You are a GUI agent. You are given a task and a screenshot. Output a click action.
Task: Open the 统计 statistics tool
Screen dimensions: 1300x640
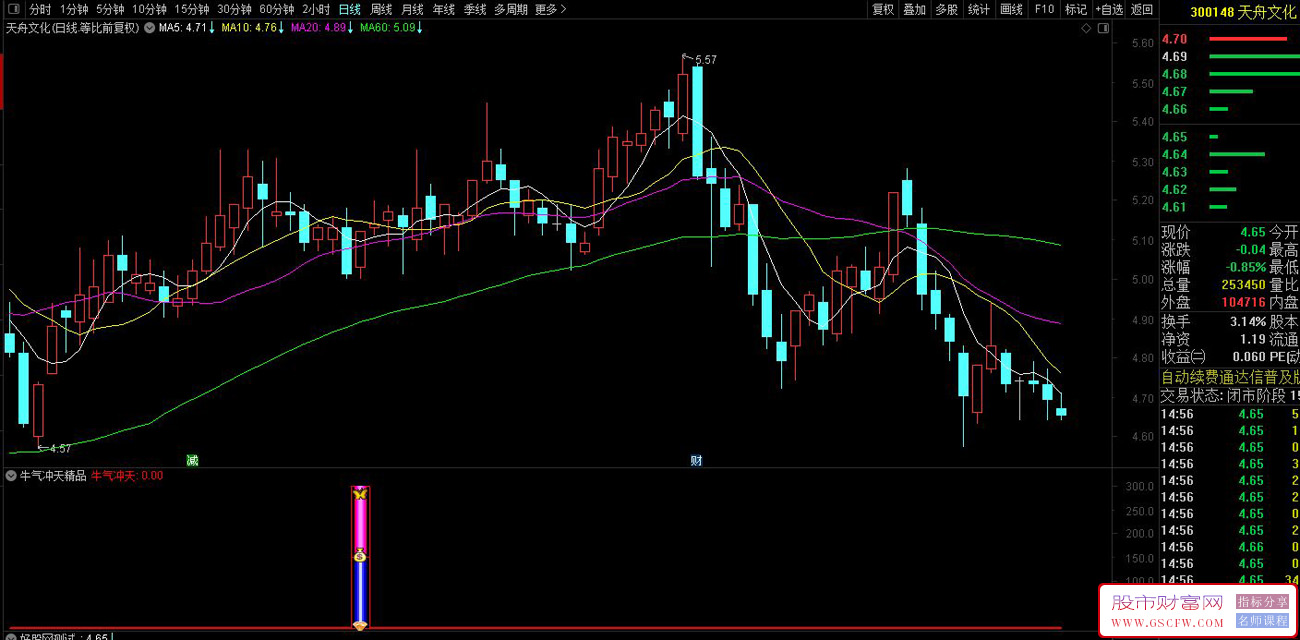point(979,9)
